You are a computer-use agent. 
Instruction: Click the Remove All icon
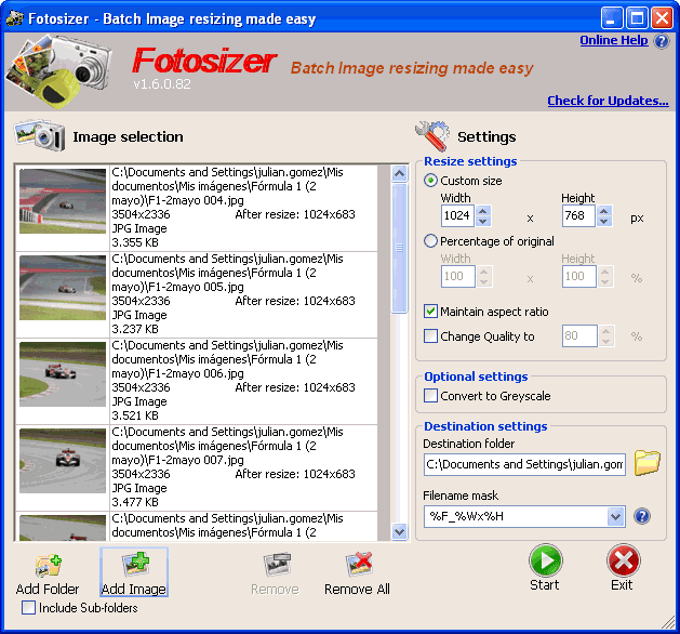pyautogui.click(x=359, y=564)
